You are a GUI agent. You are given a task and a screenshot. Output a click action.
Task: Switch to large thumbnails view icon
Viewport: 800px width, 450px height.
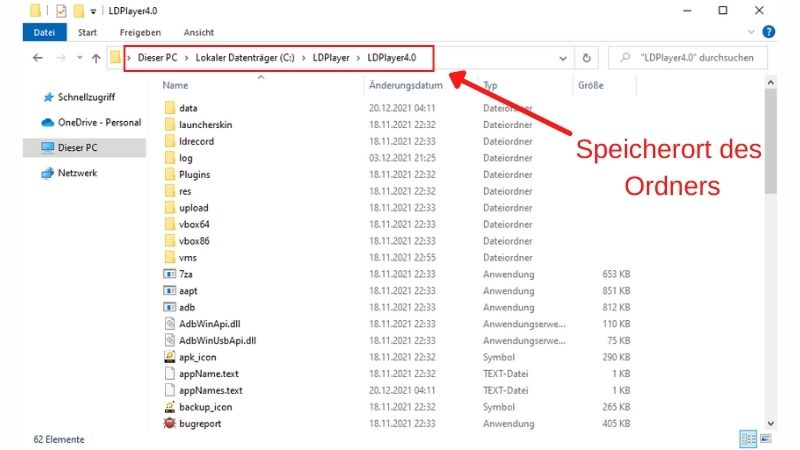pyautogui.click(x=766, y=439)
